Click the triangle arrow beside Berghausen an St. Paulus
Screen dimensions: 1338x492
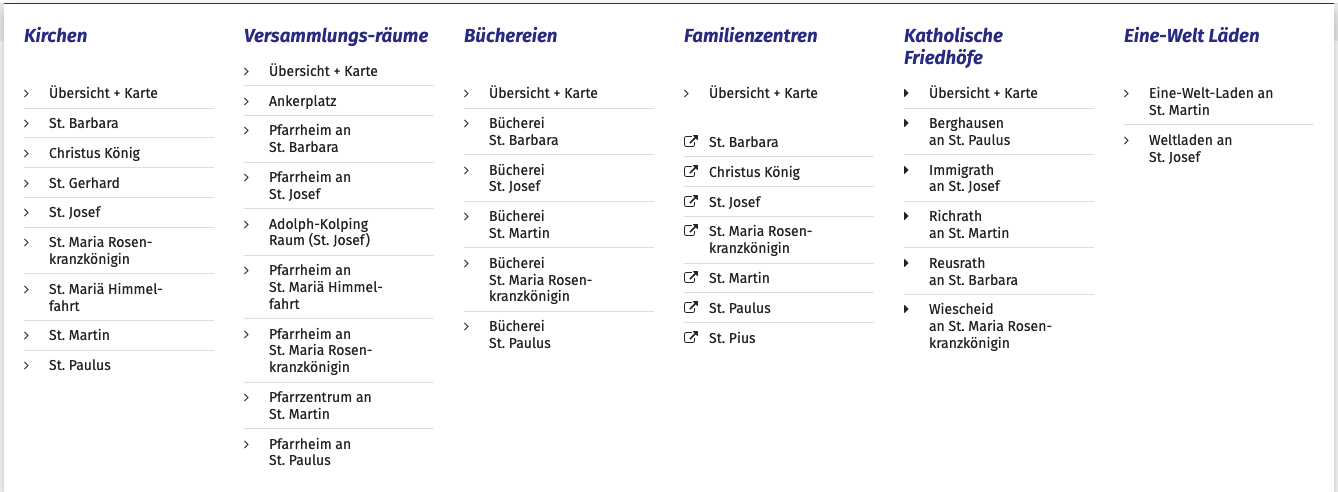click(x=907, y=123)
